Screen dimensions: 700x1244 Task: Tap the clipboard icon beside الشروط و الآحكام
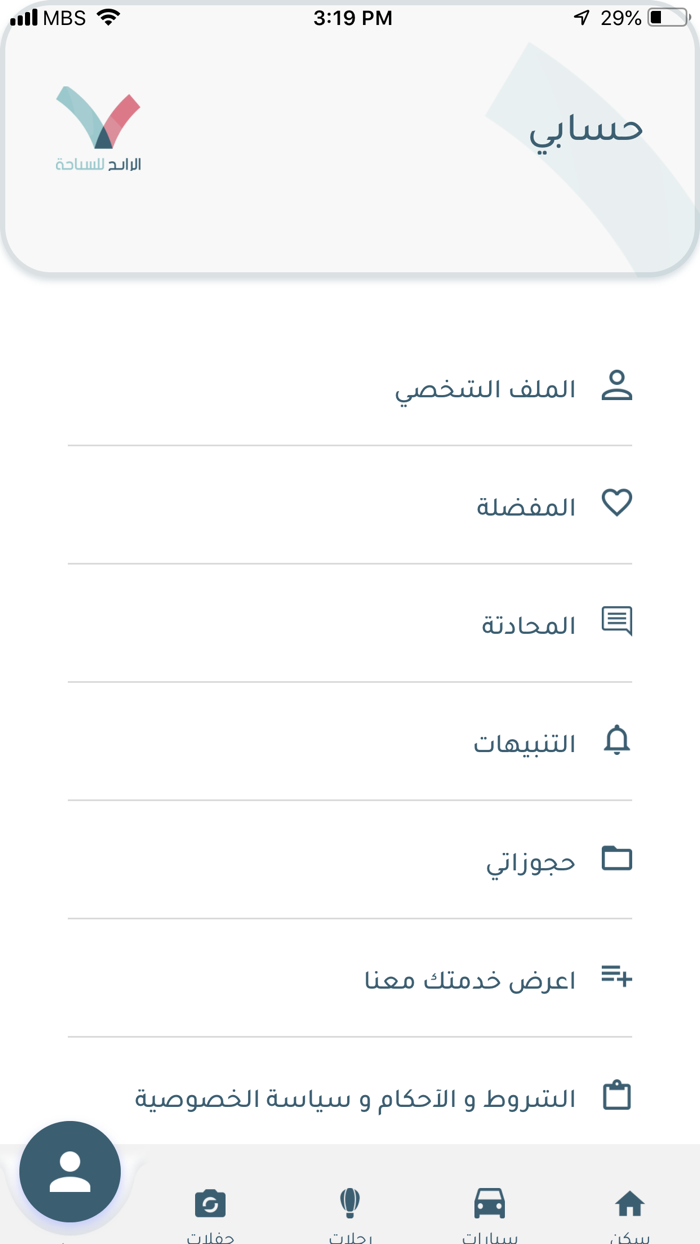(x=618, y=1094)
